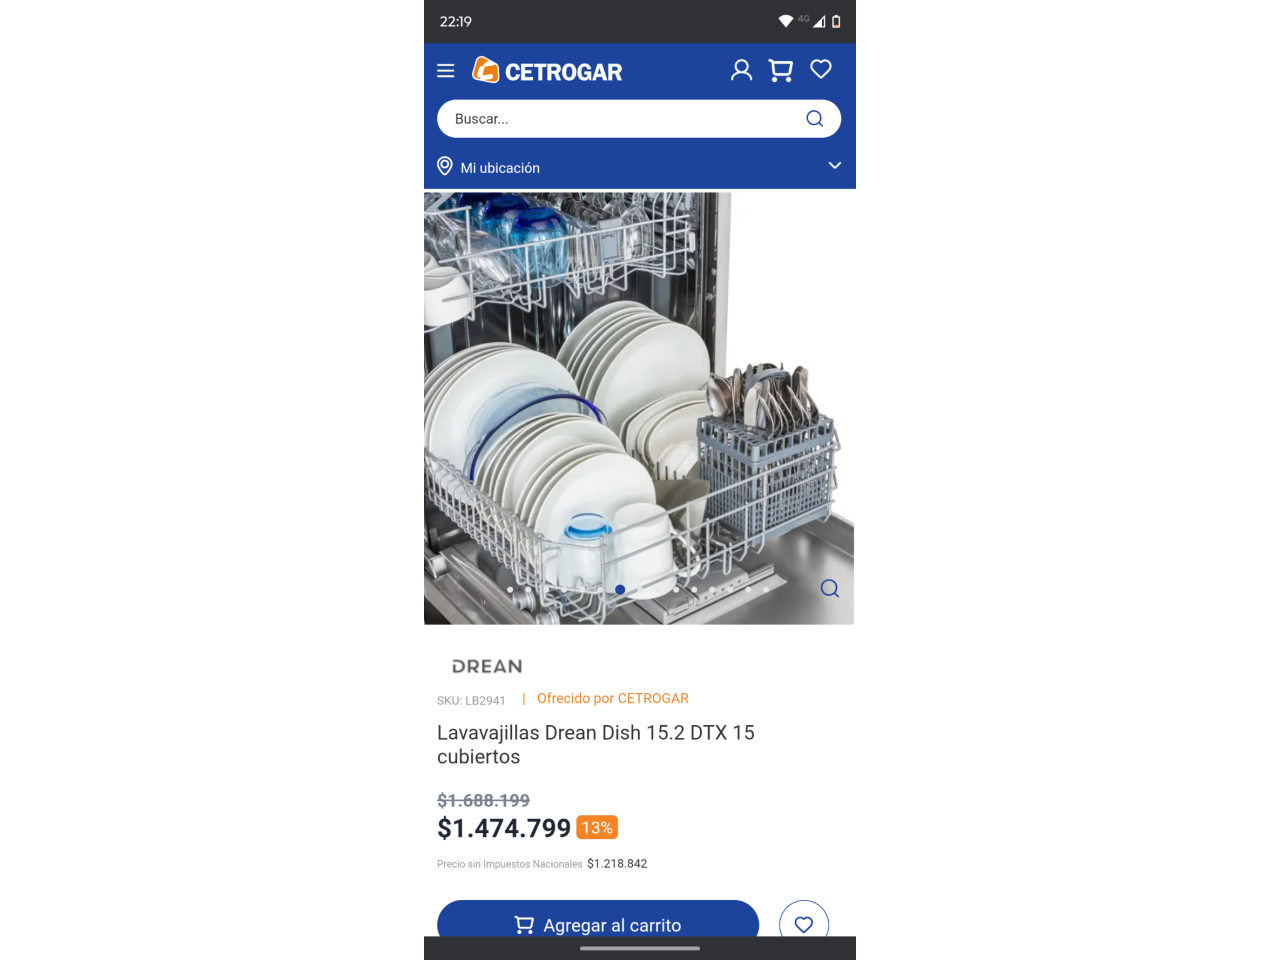Image resolution: width=1280 pixels, height=960 pixels.
Task: Tap the magnifier inside the search bar
Action: [815, 119]
